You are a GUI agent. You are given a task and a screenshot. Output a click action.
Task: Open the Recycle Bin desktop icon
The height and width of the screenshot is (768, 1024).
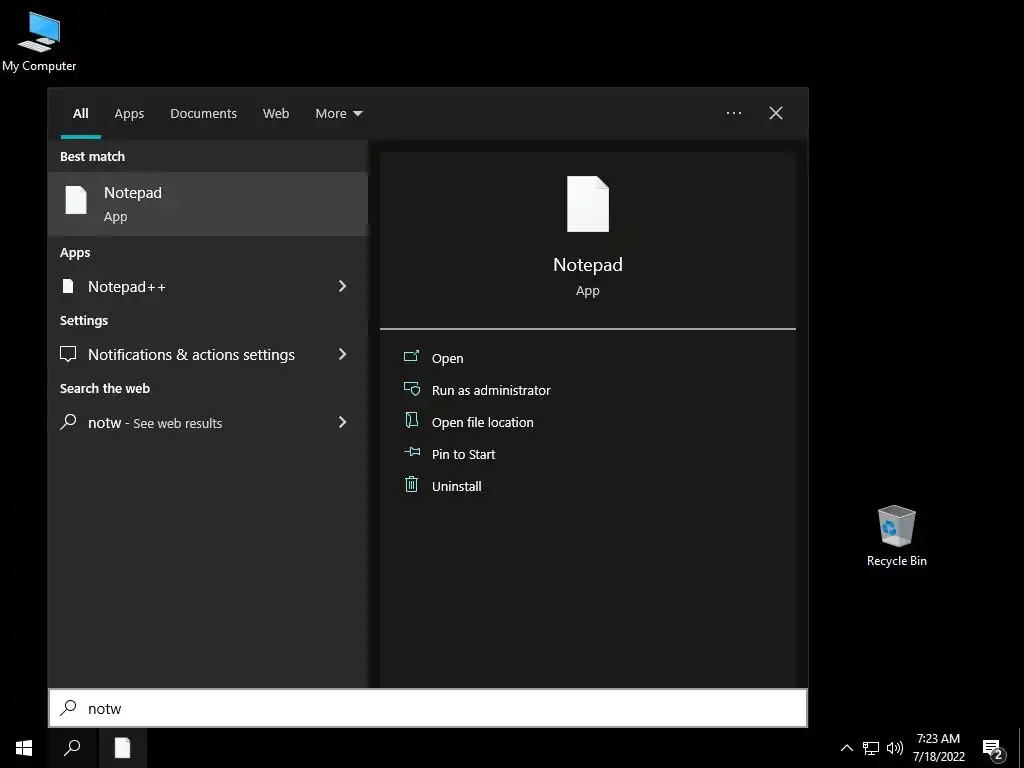897,536
